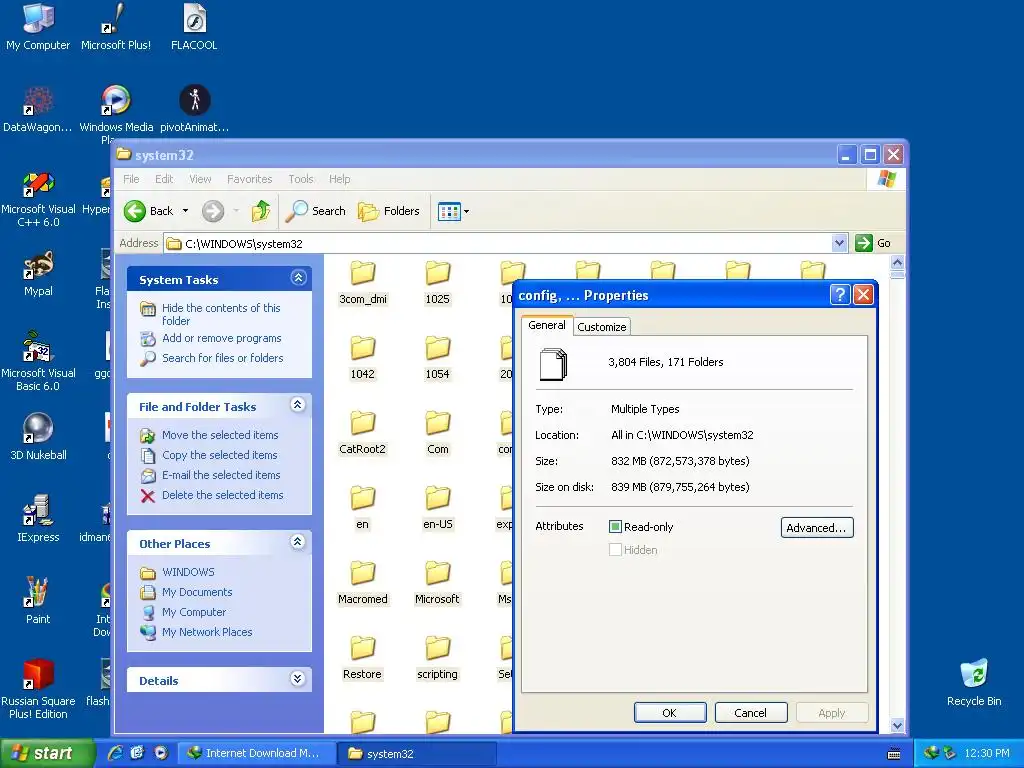Select the 3com_dmi folder
The height and width of the screenshot is (768, 1024).
coord(362,282)
